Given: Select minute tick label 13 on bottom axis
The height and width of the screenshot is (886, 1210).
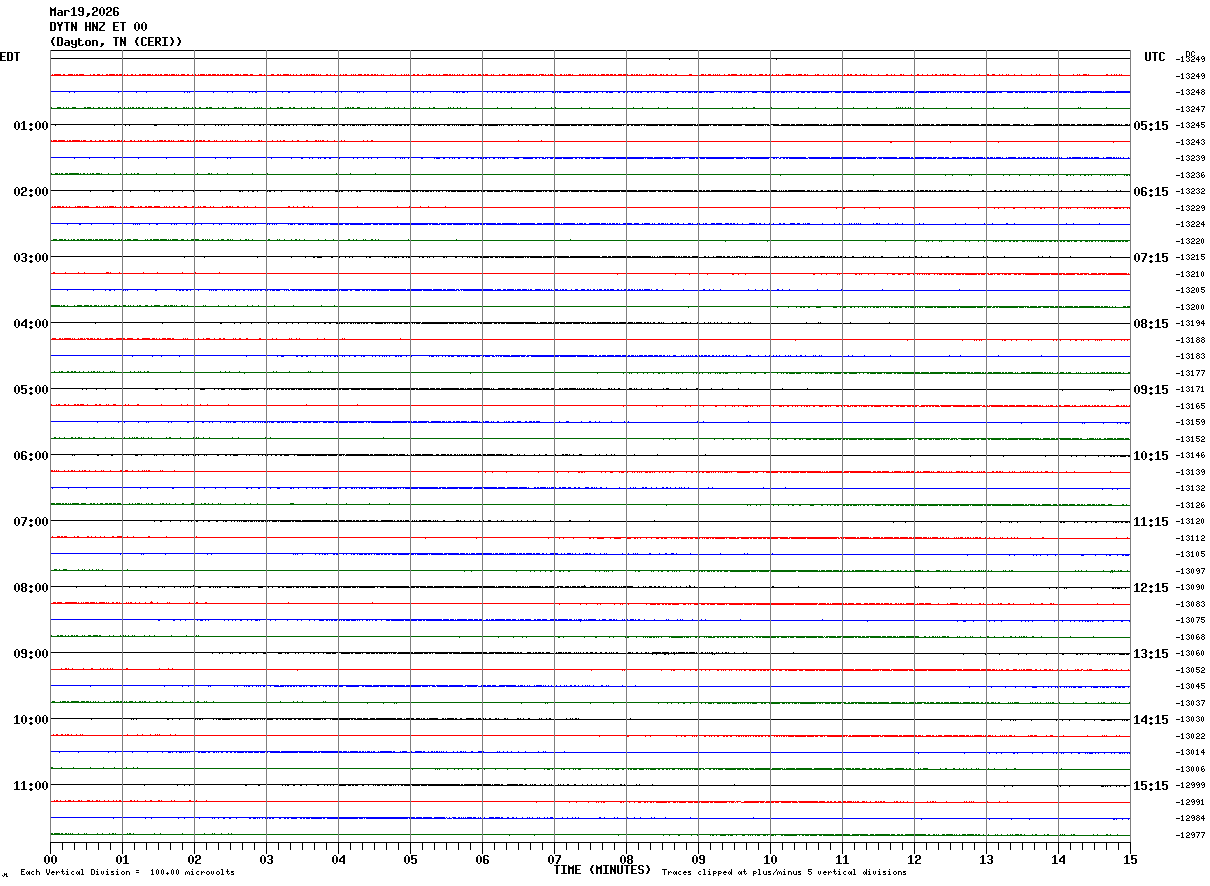Looking at the screenshot, I should pyautogui.click(x=986, y=859).
